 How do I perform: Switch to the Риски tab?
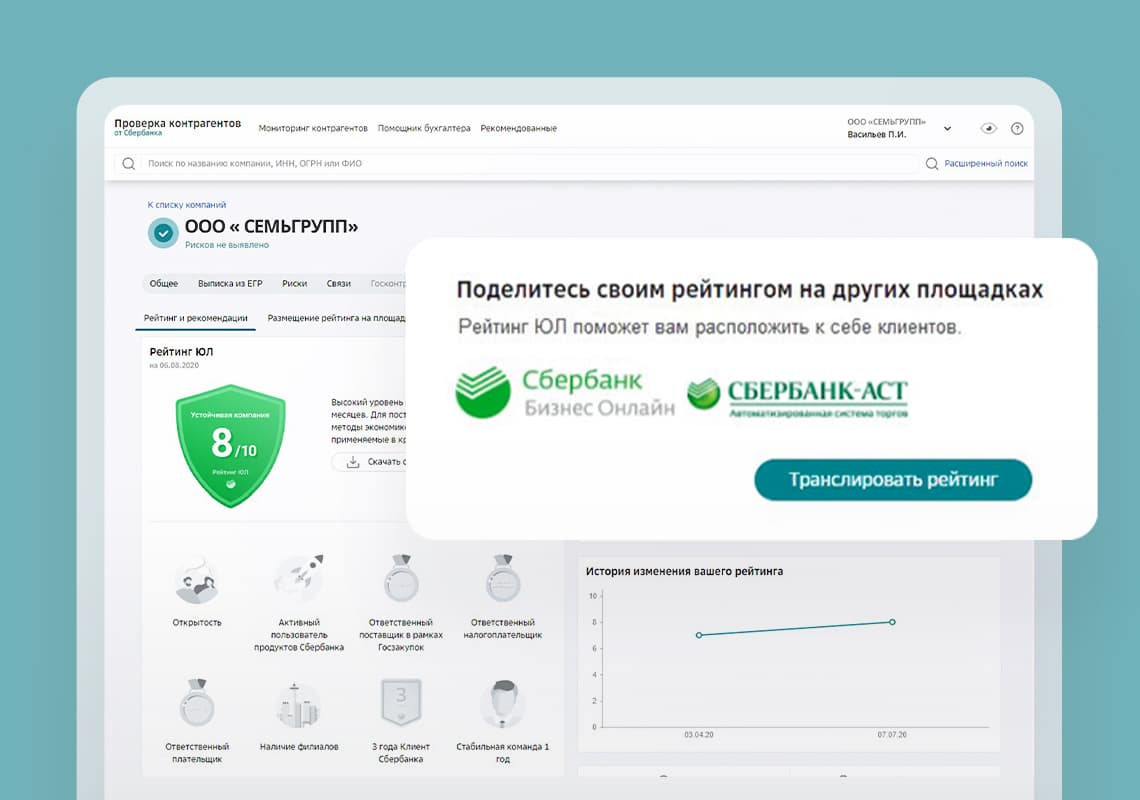tap(294, 284)
